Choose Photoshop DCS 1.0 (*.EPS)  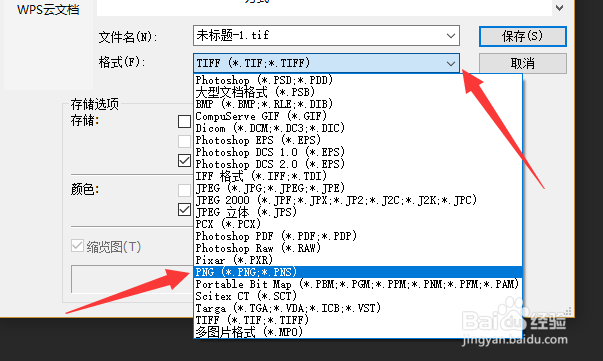[358, 152]
